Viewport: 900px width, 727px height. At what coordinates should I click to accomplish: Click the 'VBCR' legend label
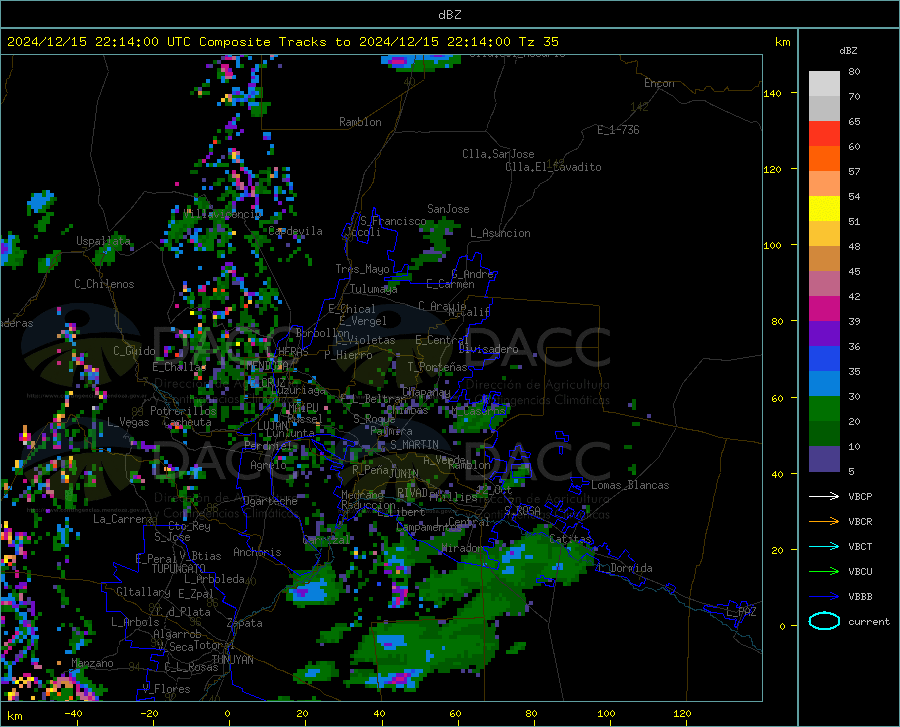860,522
